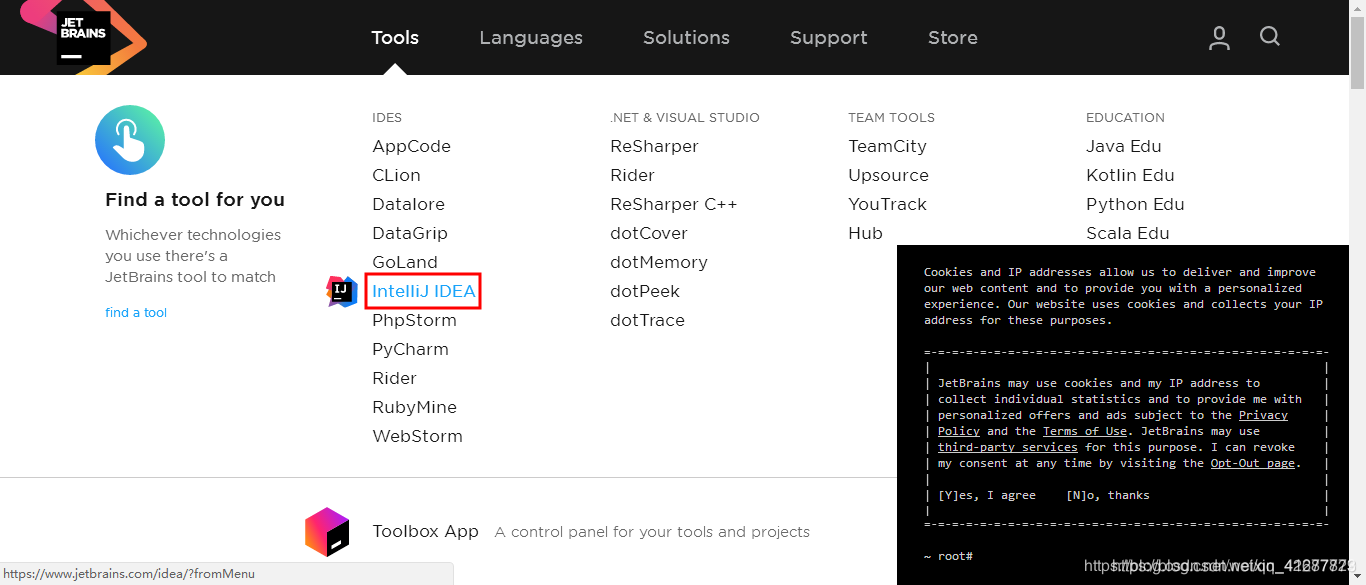1366x585 pixels.
Task: Click '[Y]es, I agree' in cookie notice
Action: pyautogui.click(x=987, y=495)
